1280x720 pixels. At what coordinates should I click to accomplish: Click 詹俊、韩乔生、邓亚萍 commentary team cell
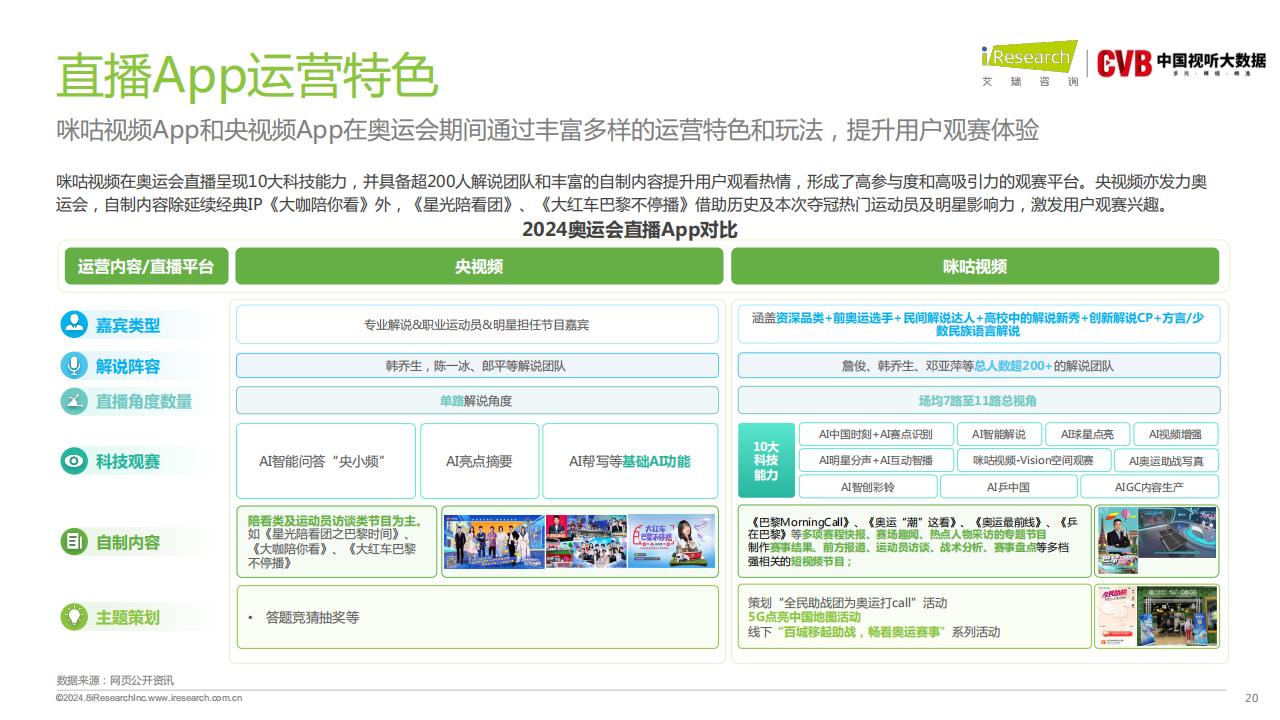pyautogui.click(x=978, y=366)
